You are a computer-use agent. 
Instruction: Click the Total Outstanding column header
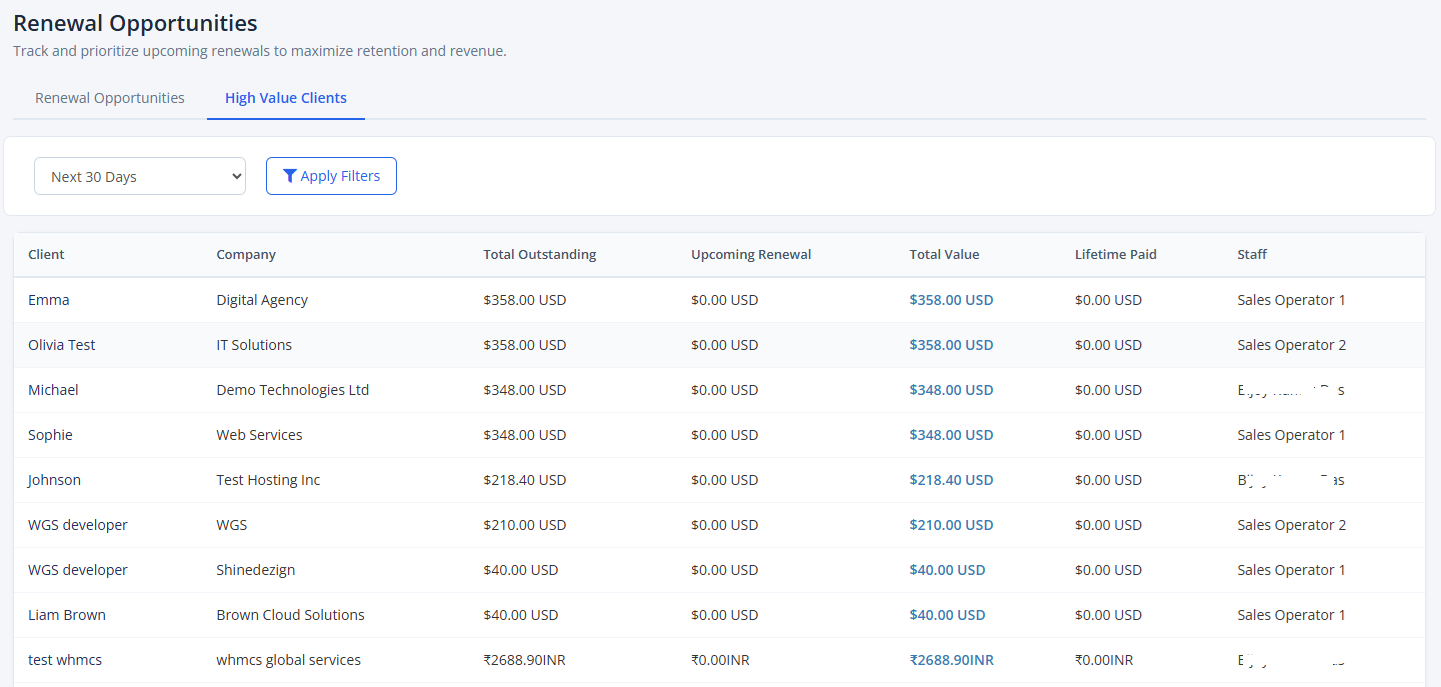(x=540, y=254)
